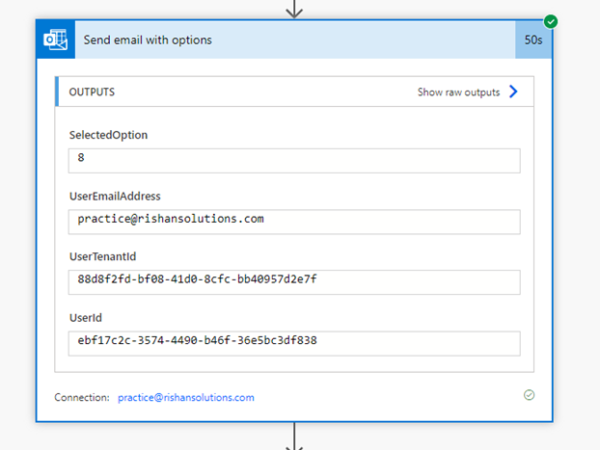Click the outgoing arrow connector below card

click(294, 436)
